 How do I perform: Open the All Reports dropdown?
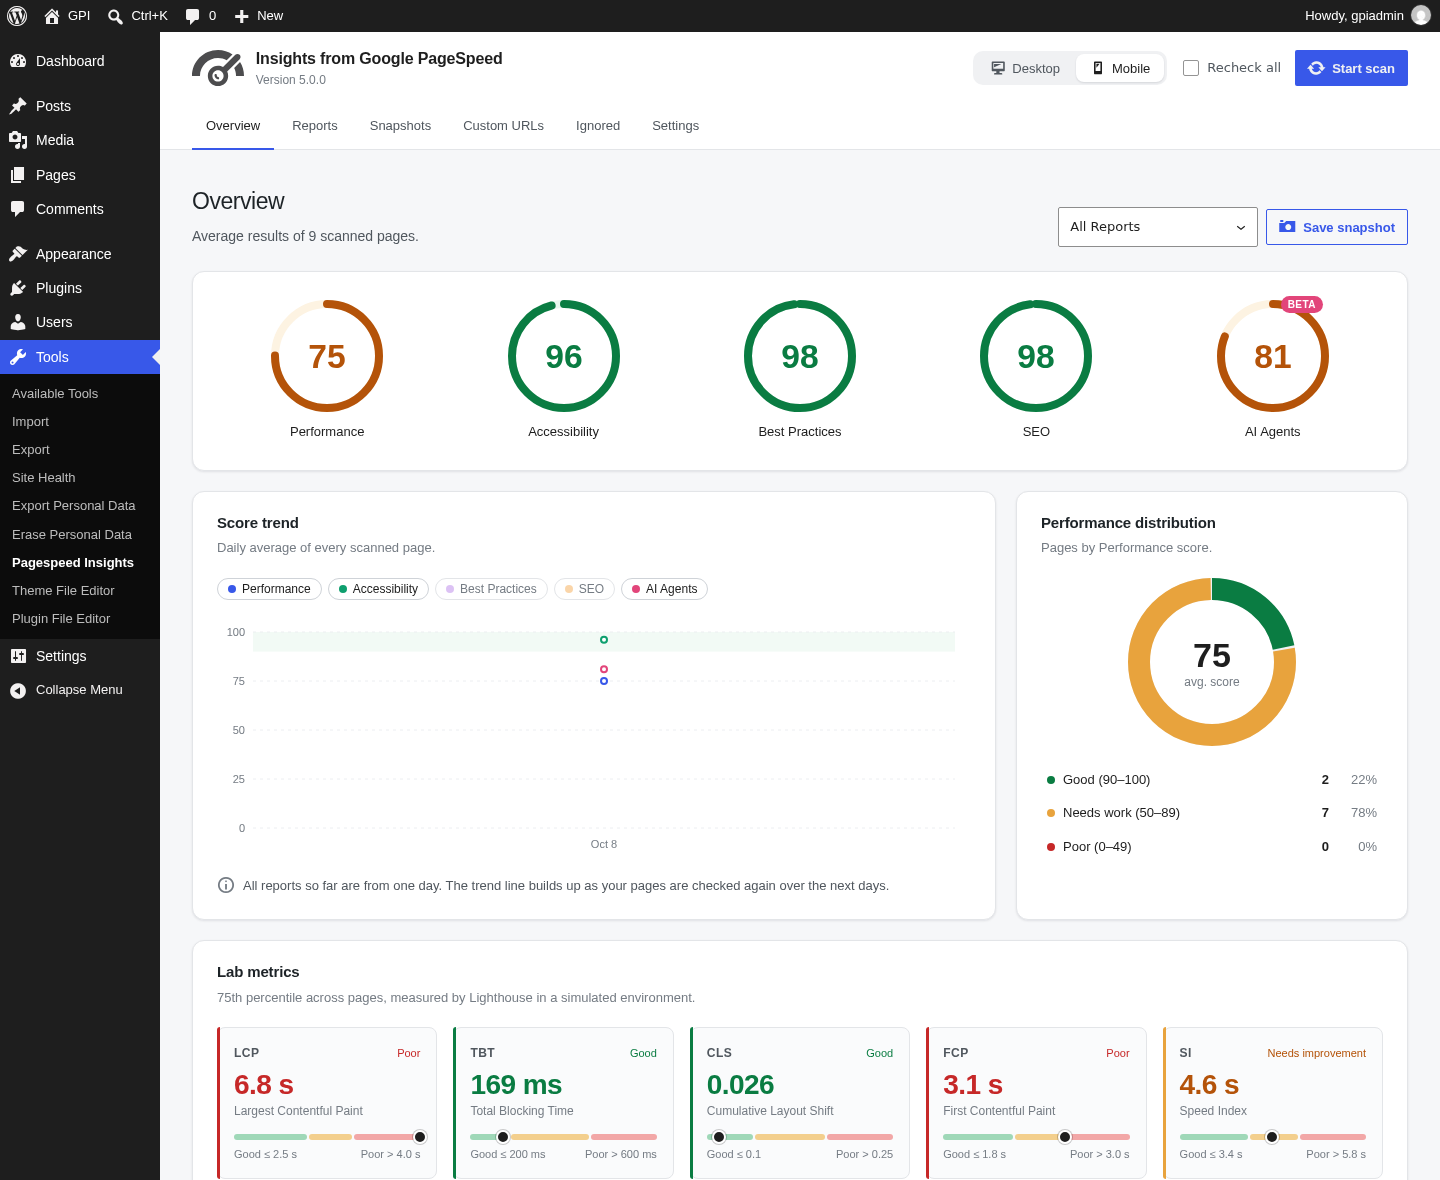point(1158,227)
